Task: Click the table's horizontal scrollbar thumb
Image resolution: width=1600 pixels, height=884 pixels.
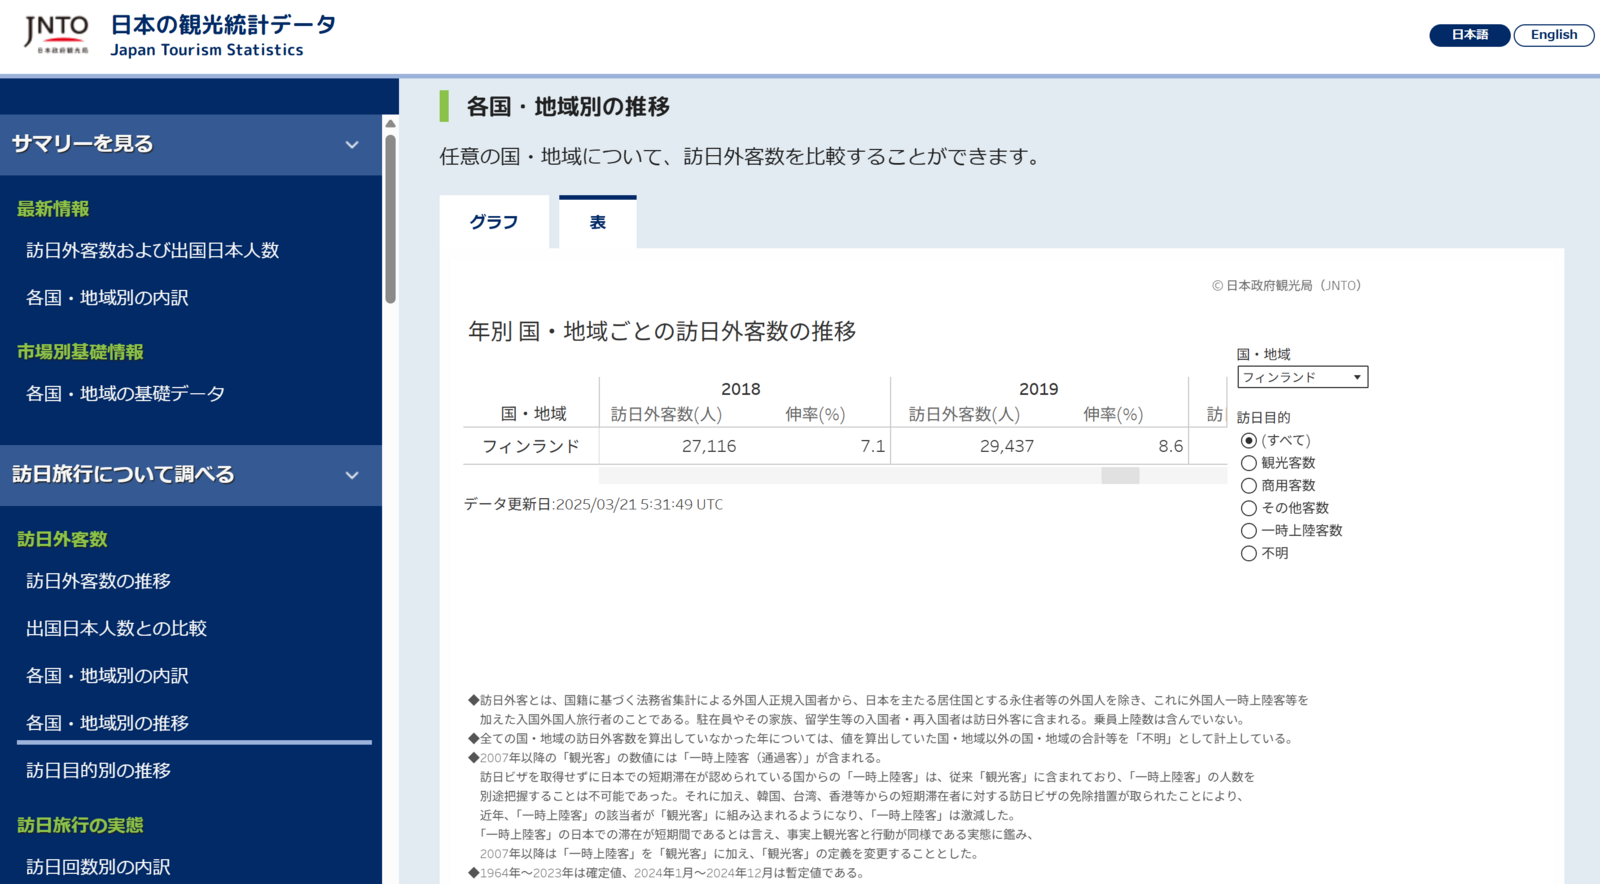Action: coord(1120,476)
